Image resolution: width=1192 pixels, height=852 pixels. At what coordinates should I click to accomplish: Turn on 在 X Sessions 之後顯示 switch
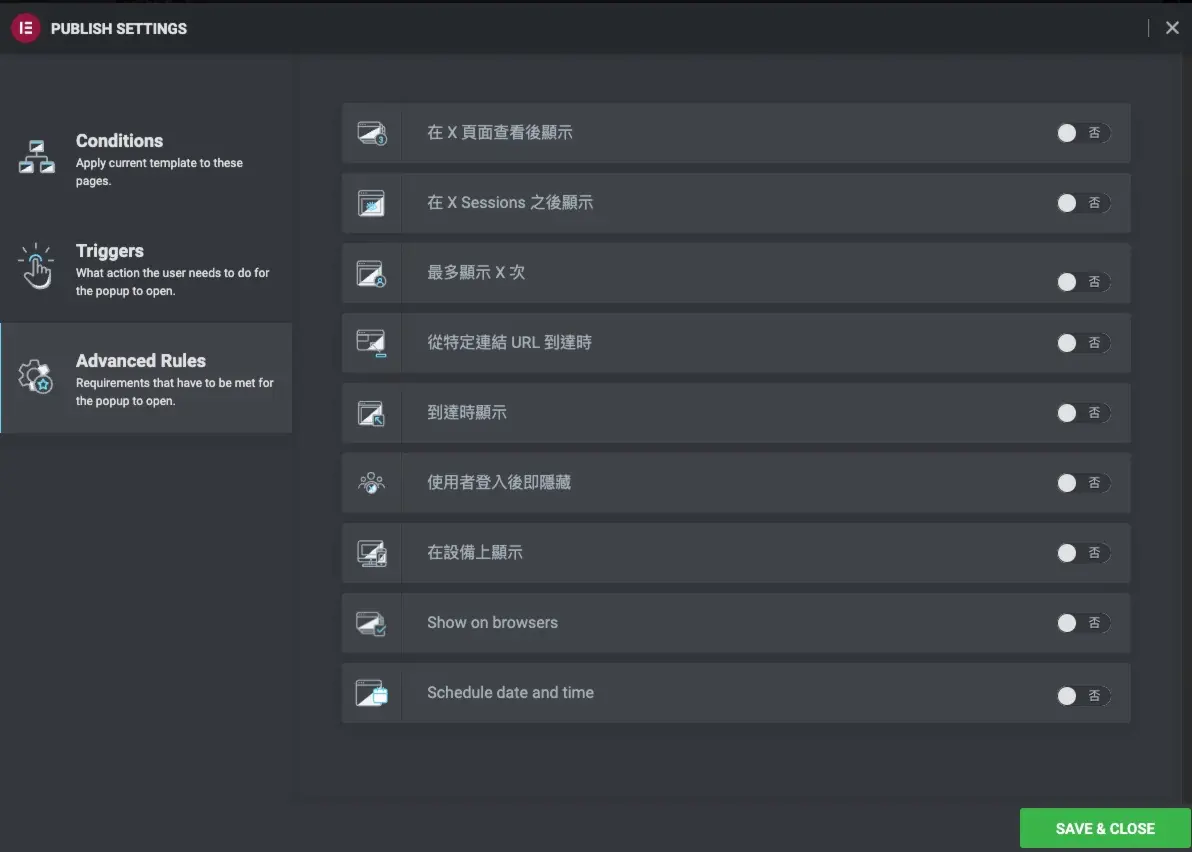click(1083, 203)
